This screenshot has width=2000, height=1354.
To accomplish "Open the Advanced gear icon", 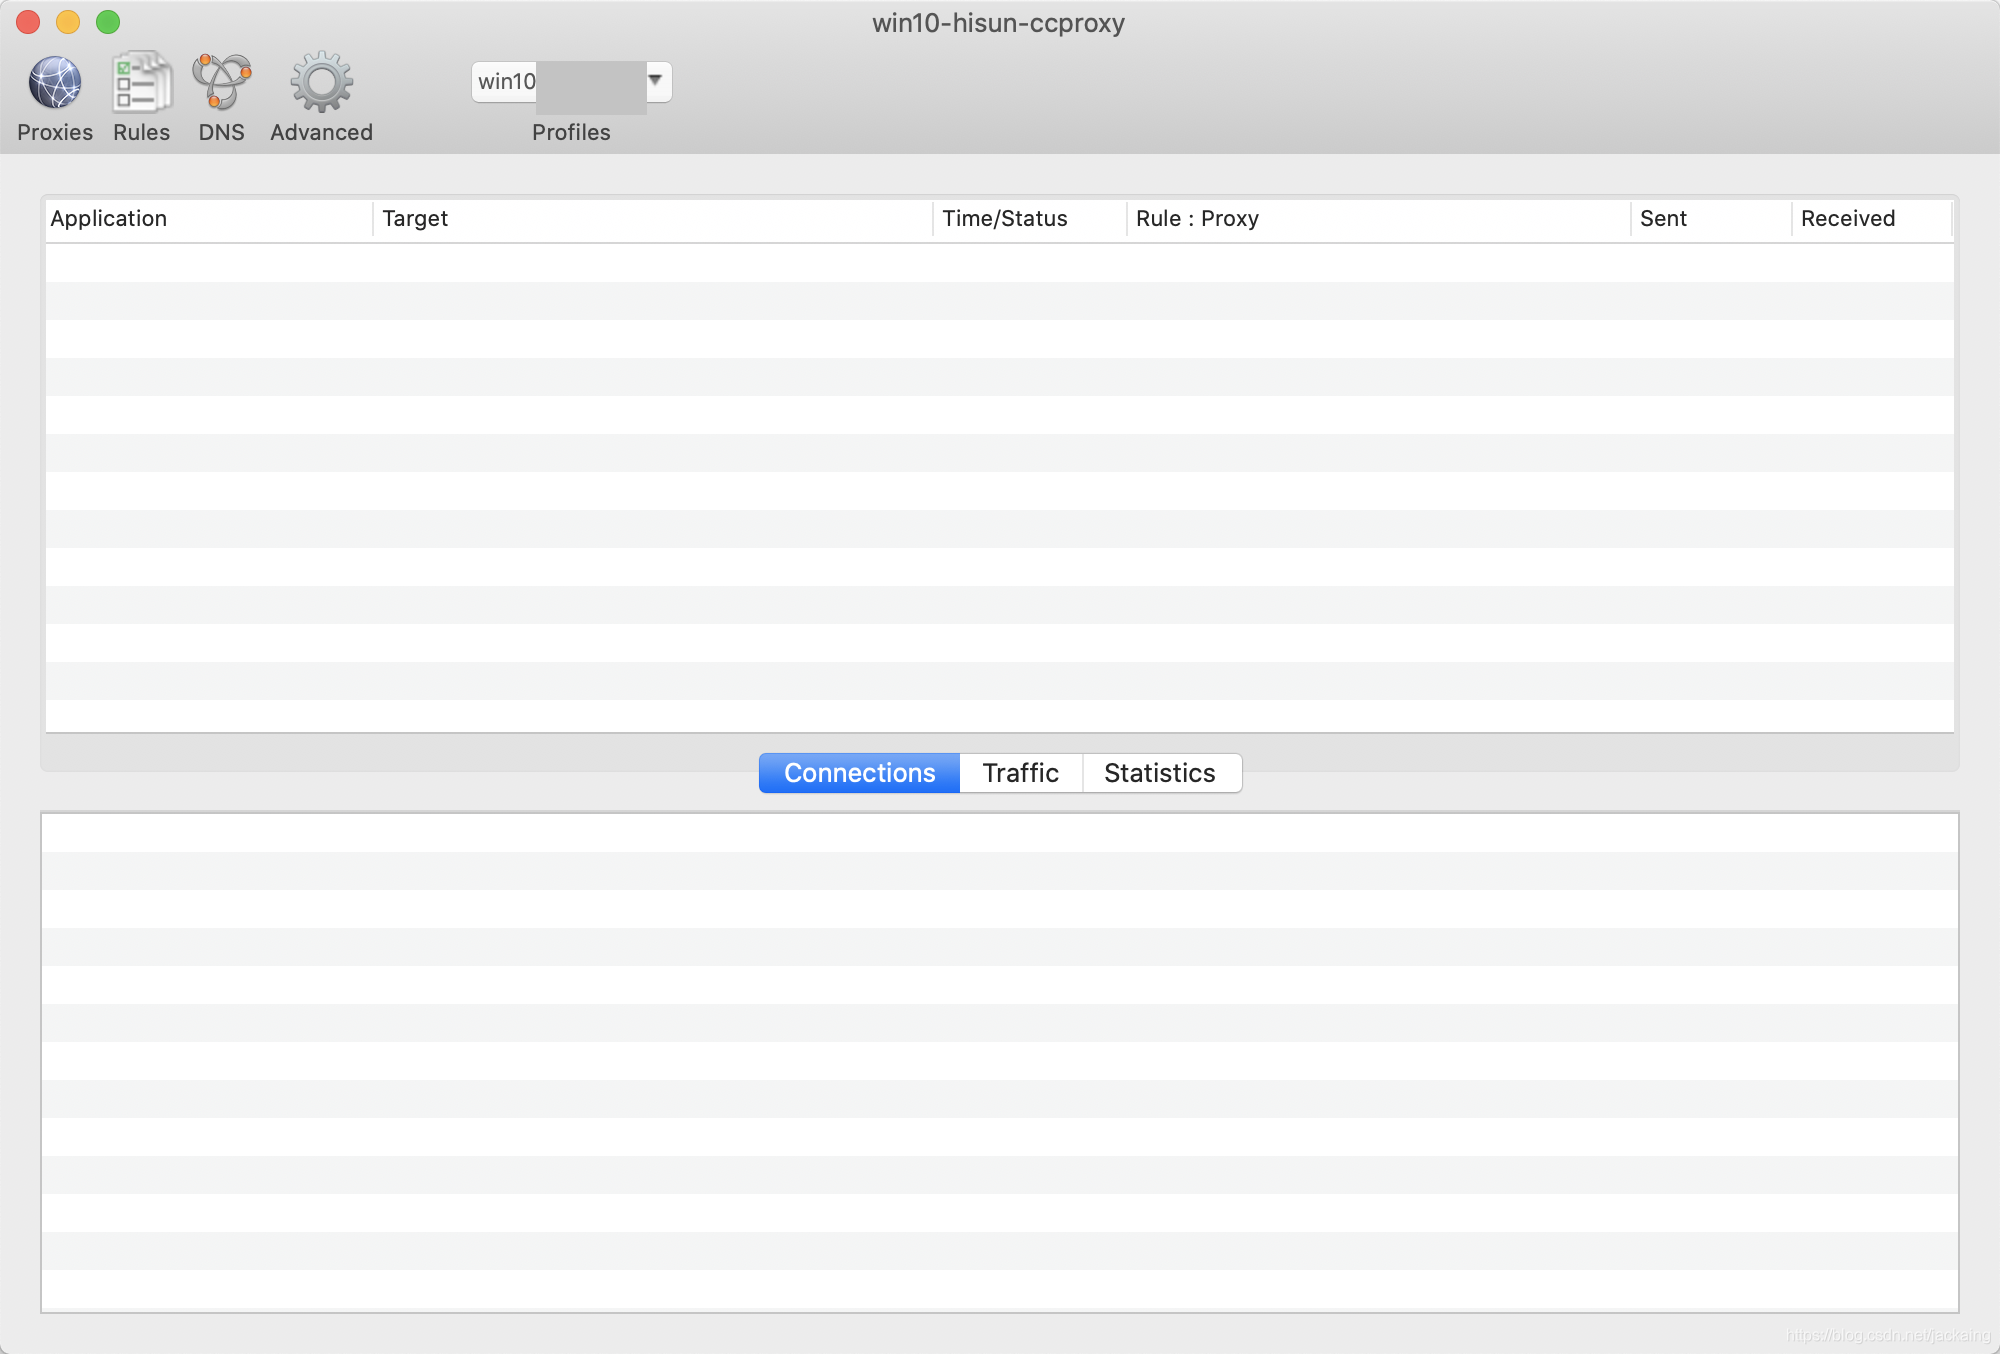I will click(x=321, y=83).
